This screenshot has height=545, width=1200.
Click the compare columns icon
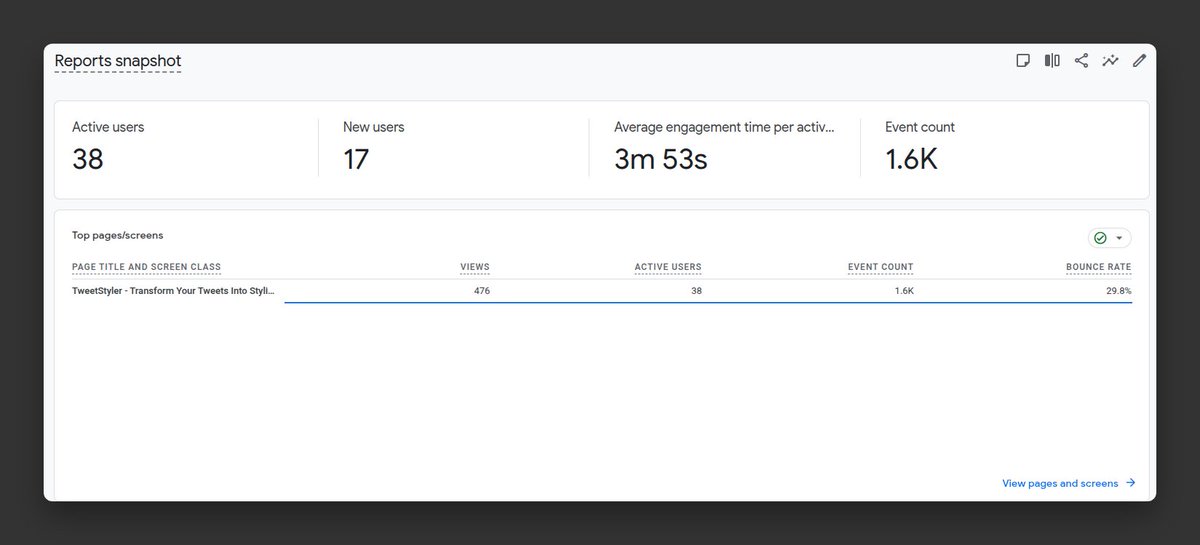coord(1052,61)
